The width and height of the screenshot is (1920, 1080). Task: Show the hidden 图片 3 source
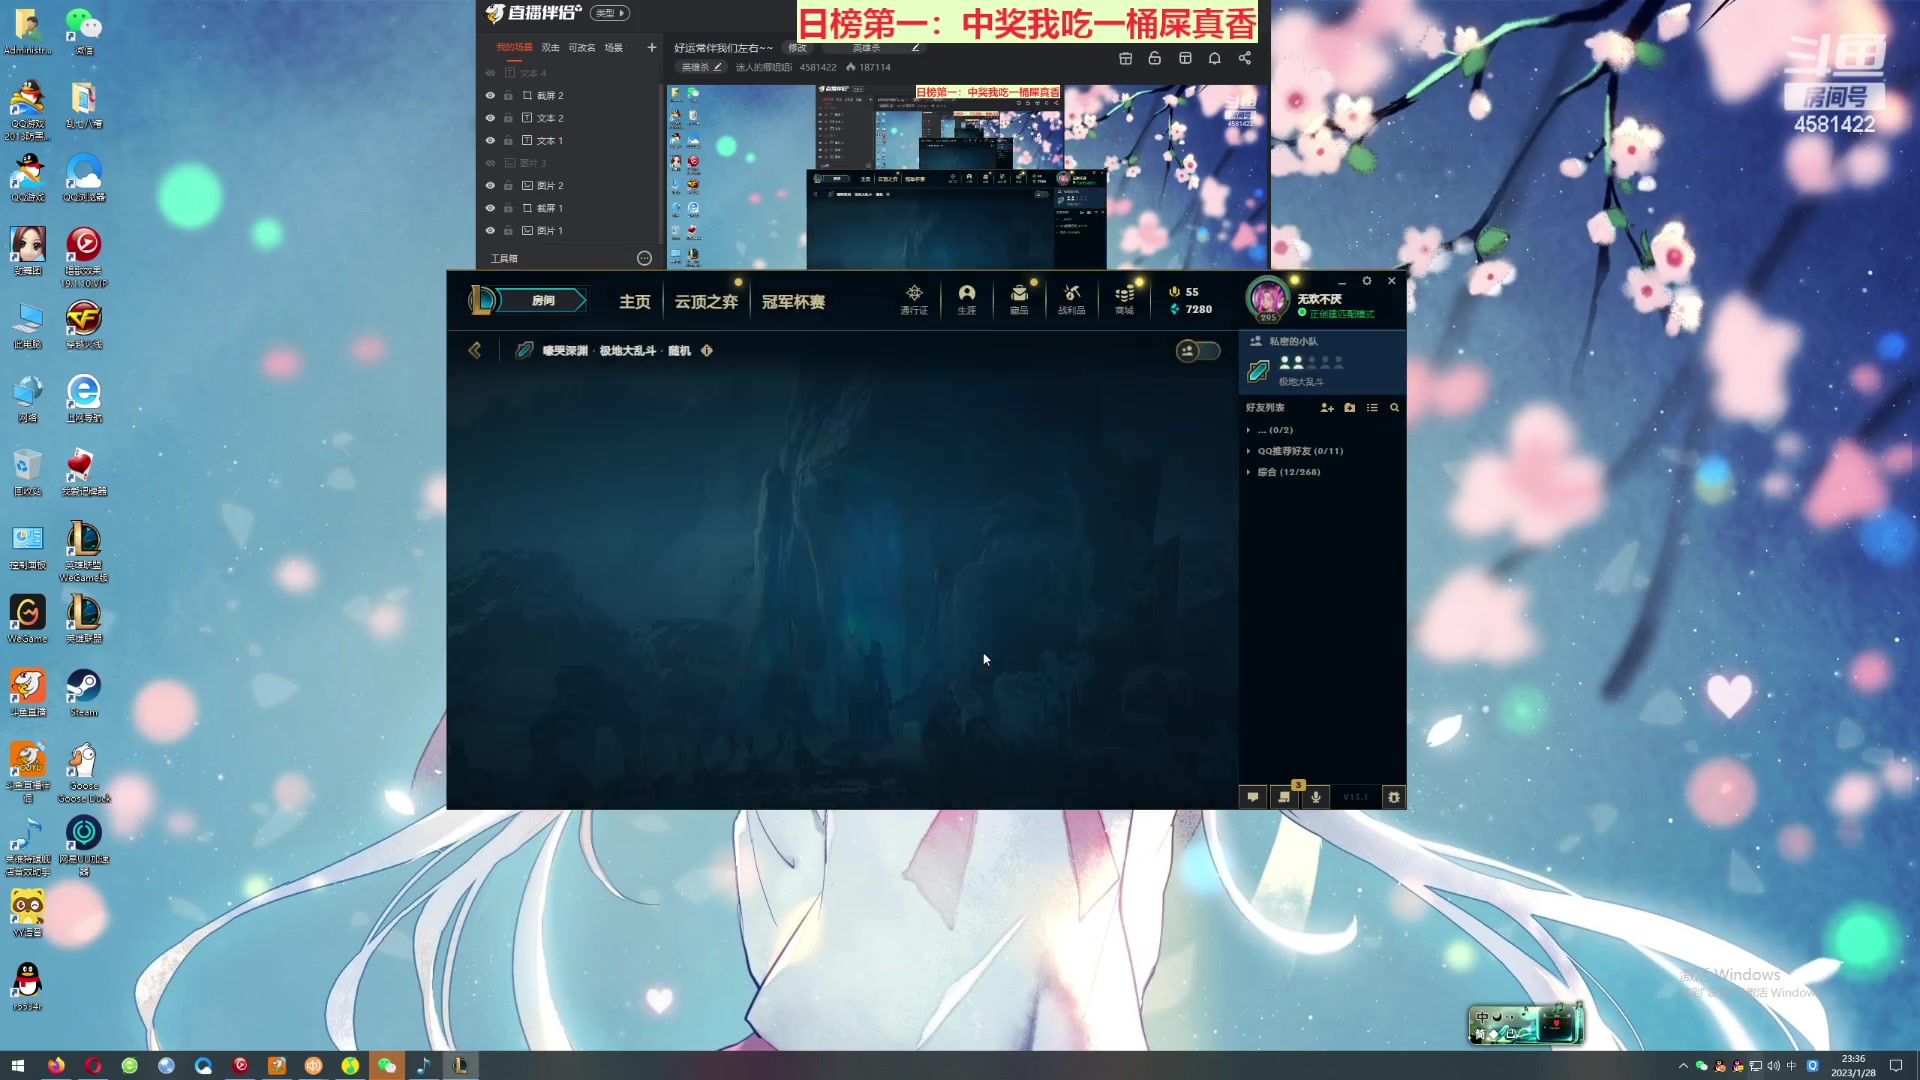tap(490, 163)
